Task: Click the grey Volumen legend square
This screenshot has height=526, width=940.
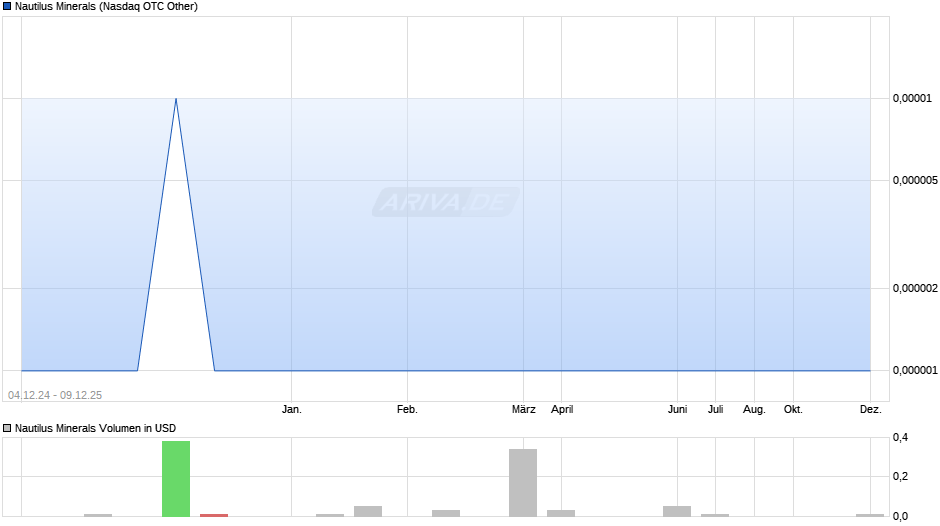Action: 7,428
